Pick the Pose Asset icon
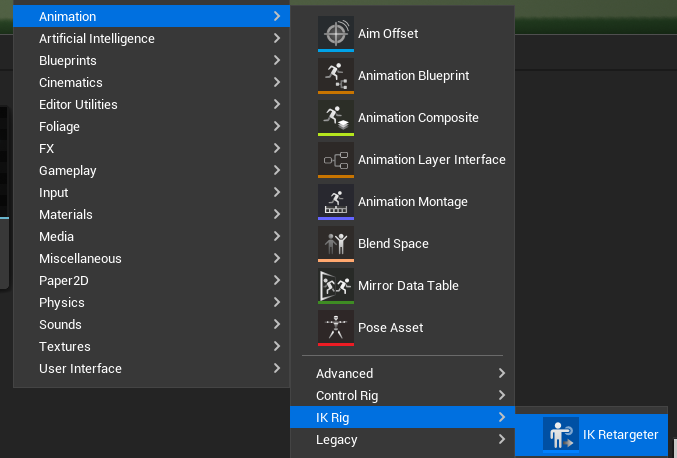The width and height of the screenshot is (677, 458). (x=335, y=327)
